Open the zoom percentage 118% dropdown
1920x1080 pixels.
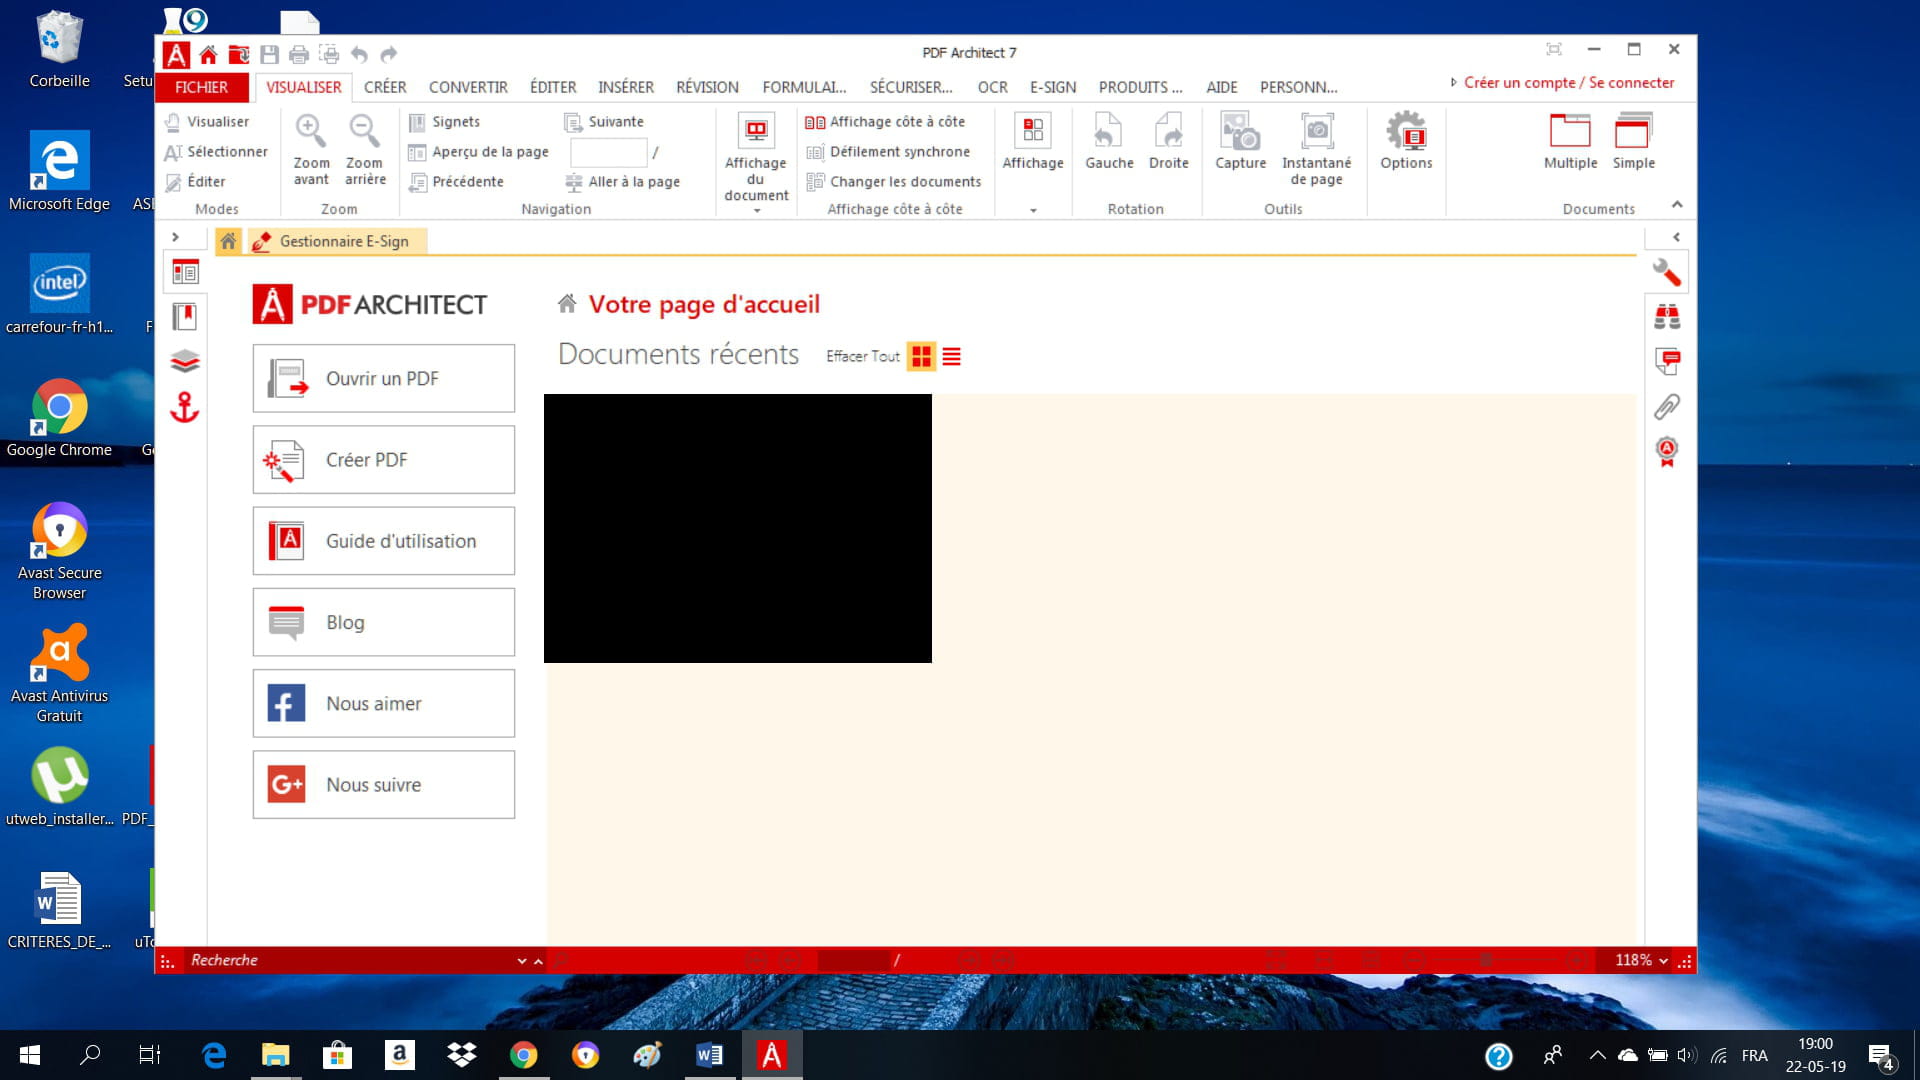click(1663, 961)
